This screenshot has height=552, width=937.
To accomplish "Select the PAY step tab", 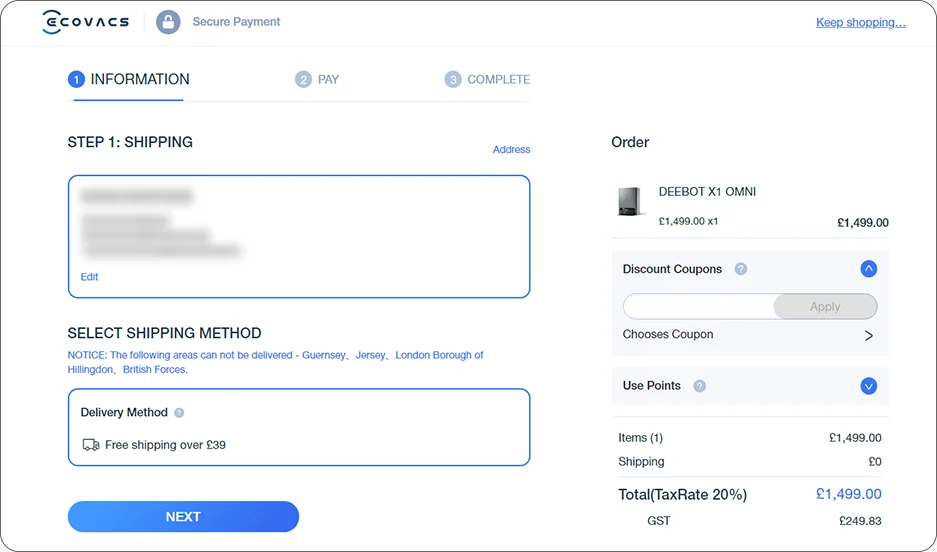I will click(x=317, y=79).
